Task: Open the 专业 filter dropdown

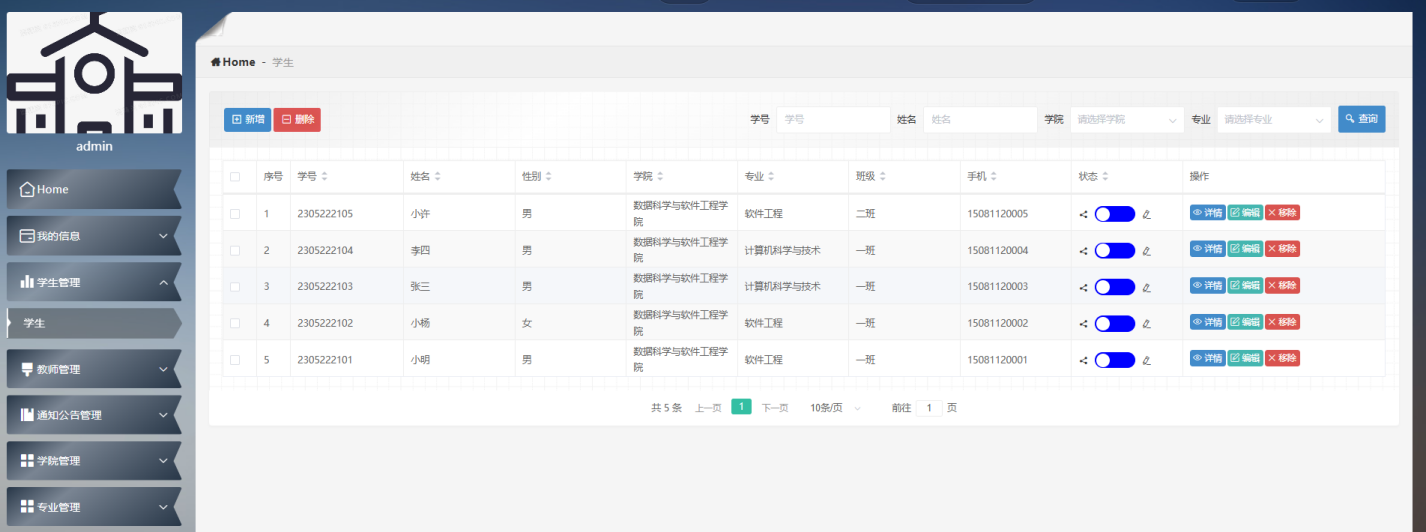Action: click(x=1274, y=119)
